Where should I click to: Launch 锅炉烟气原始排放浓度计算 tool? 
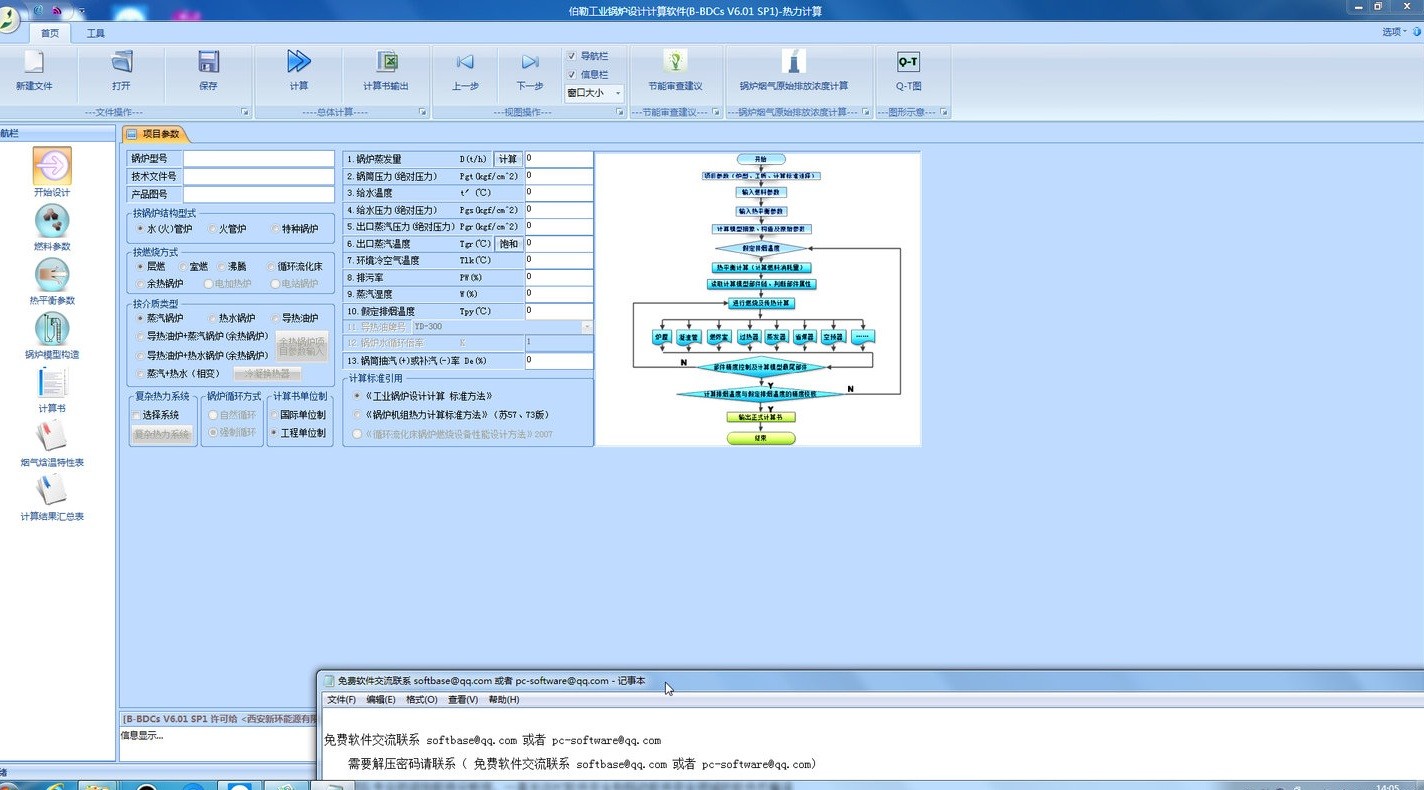point(793,70)
